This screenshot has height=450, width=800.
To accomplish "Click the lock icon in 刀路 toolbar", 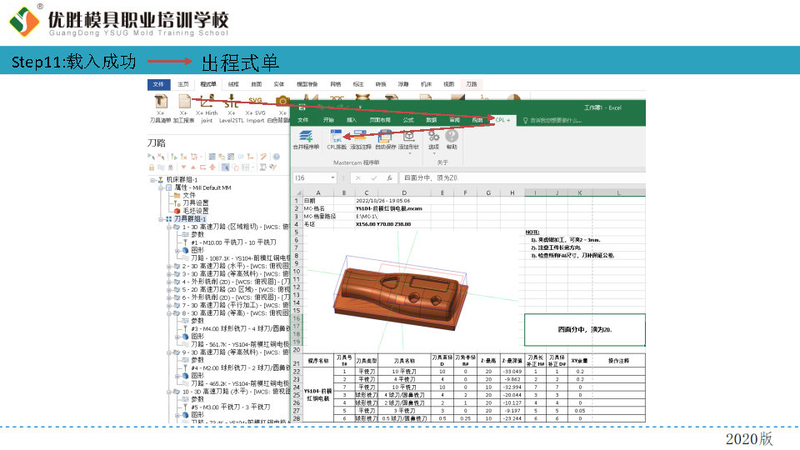I will (x=152, y=167).
